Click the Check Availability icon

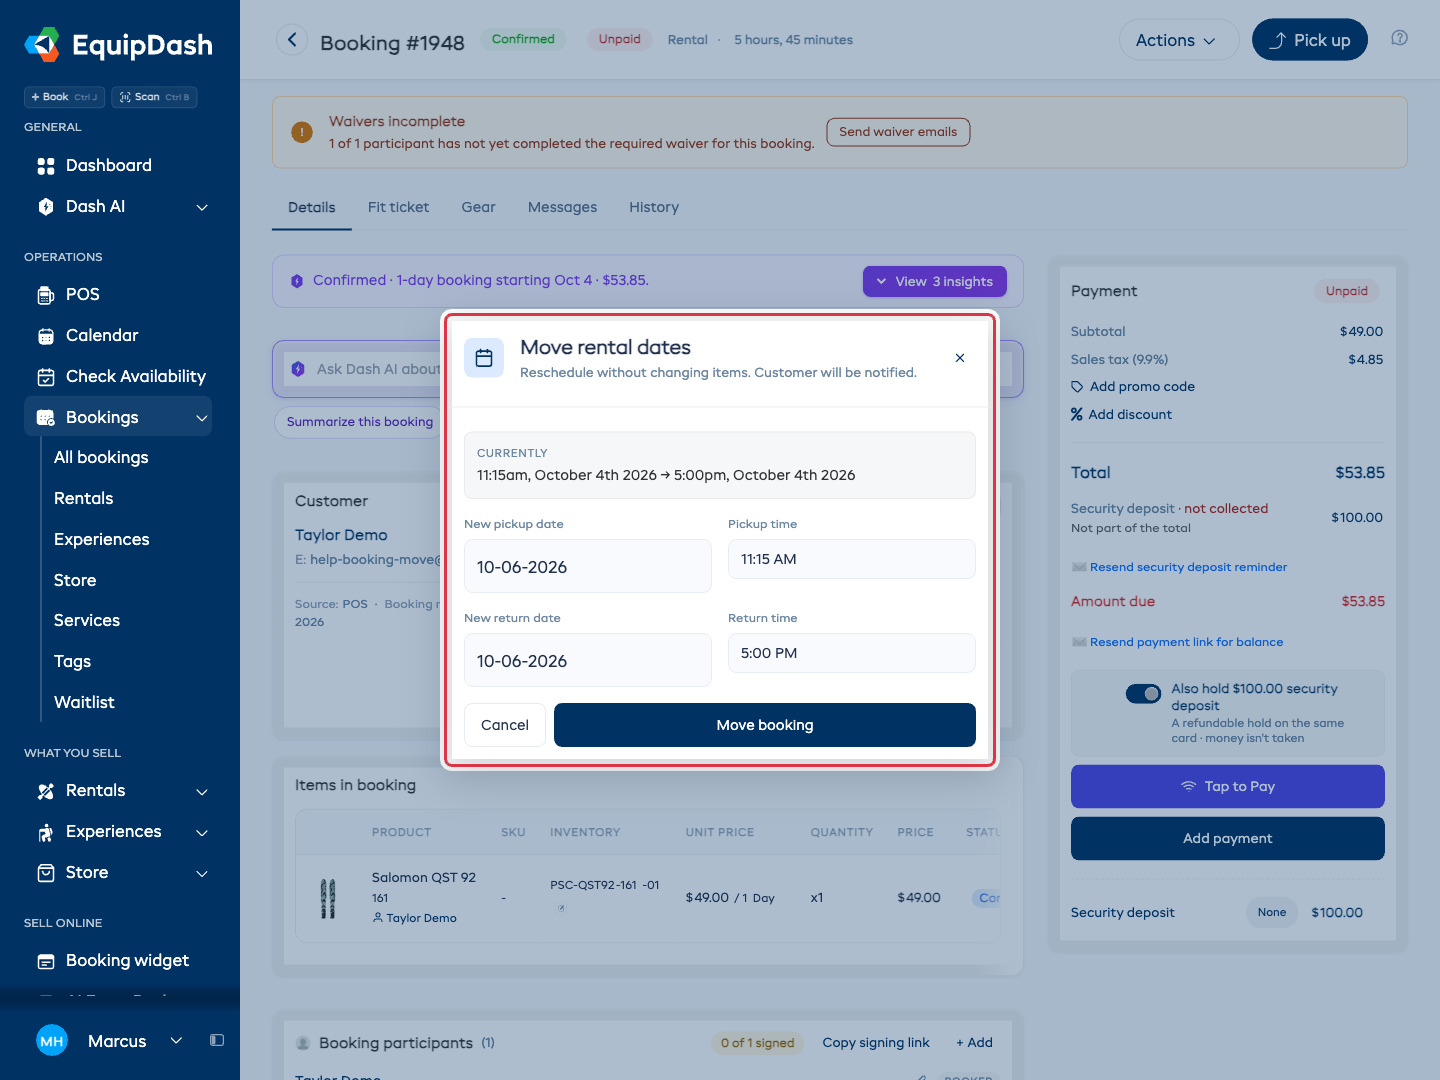[46, 377]
